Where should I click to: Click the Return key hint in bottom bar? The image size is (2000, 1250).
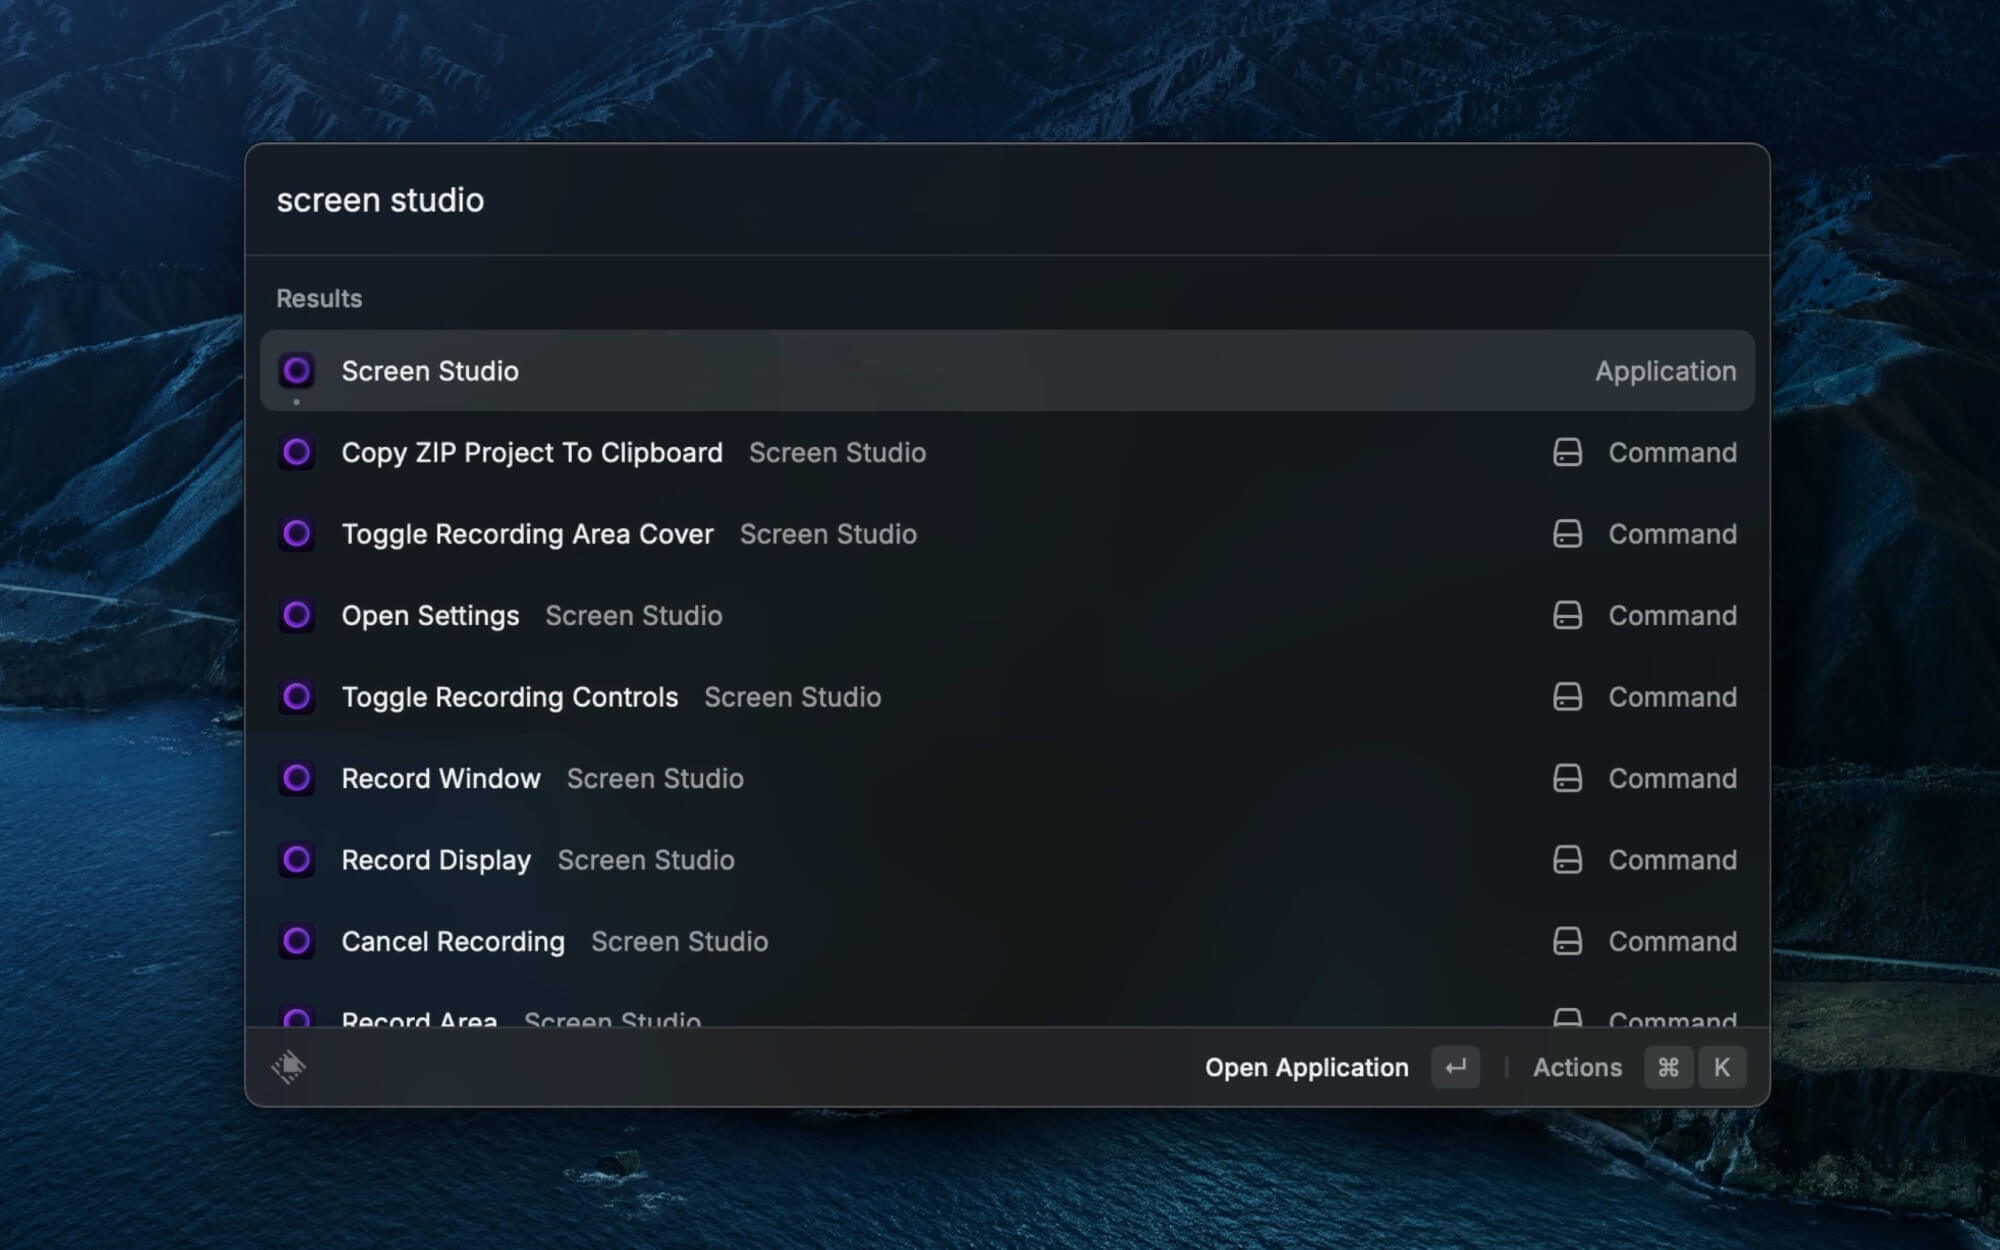pos(1455,1068)
